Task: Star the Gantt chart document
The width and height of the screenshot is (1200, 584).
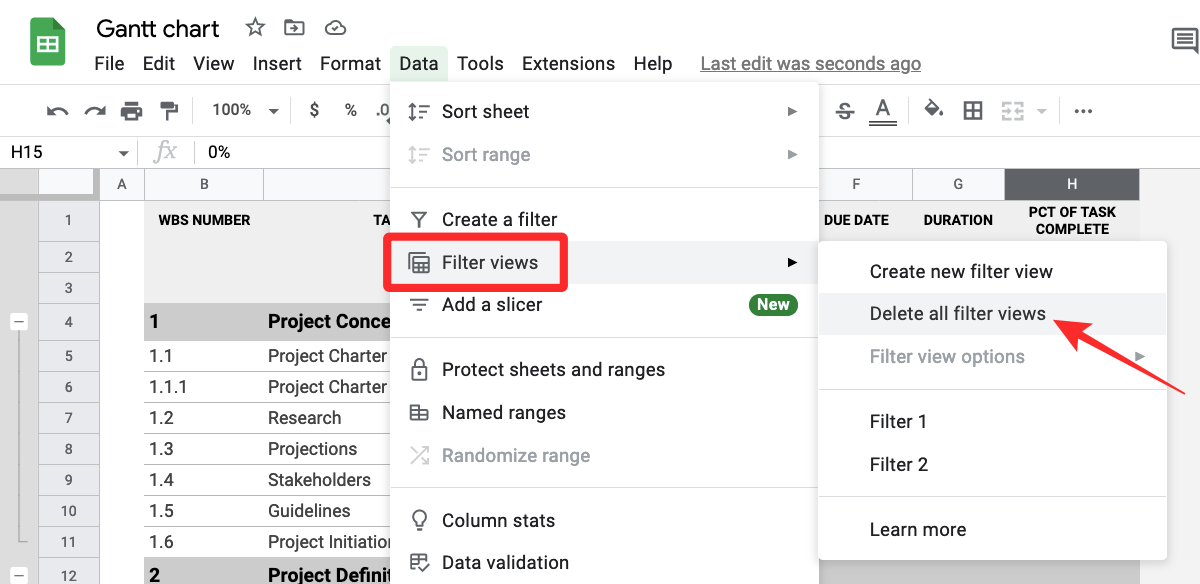Action: point(255,28)
